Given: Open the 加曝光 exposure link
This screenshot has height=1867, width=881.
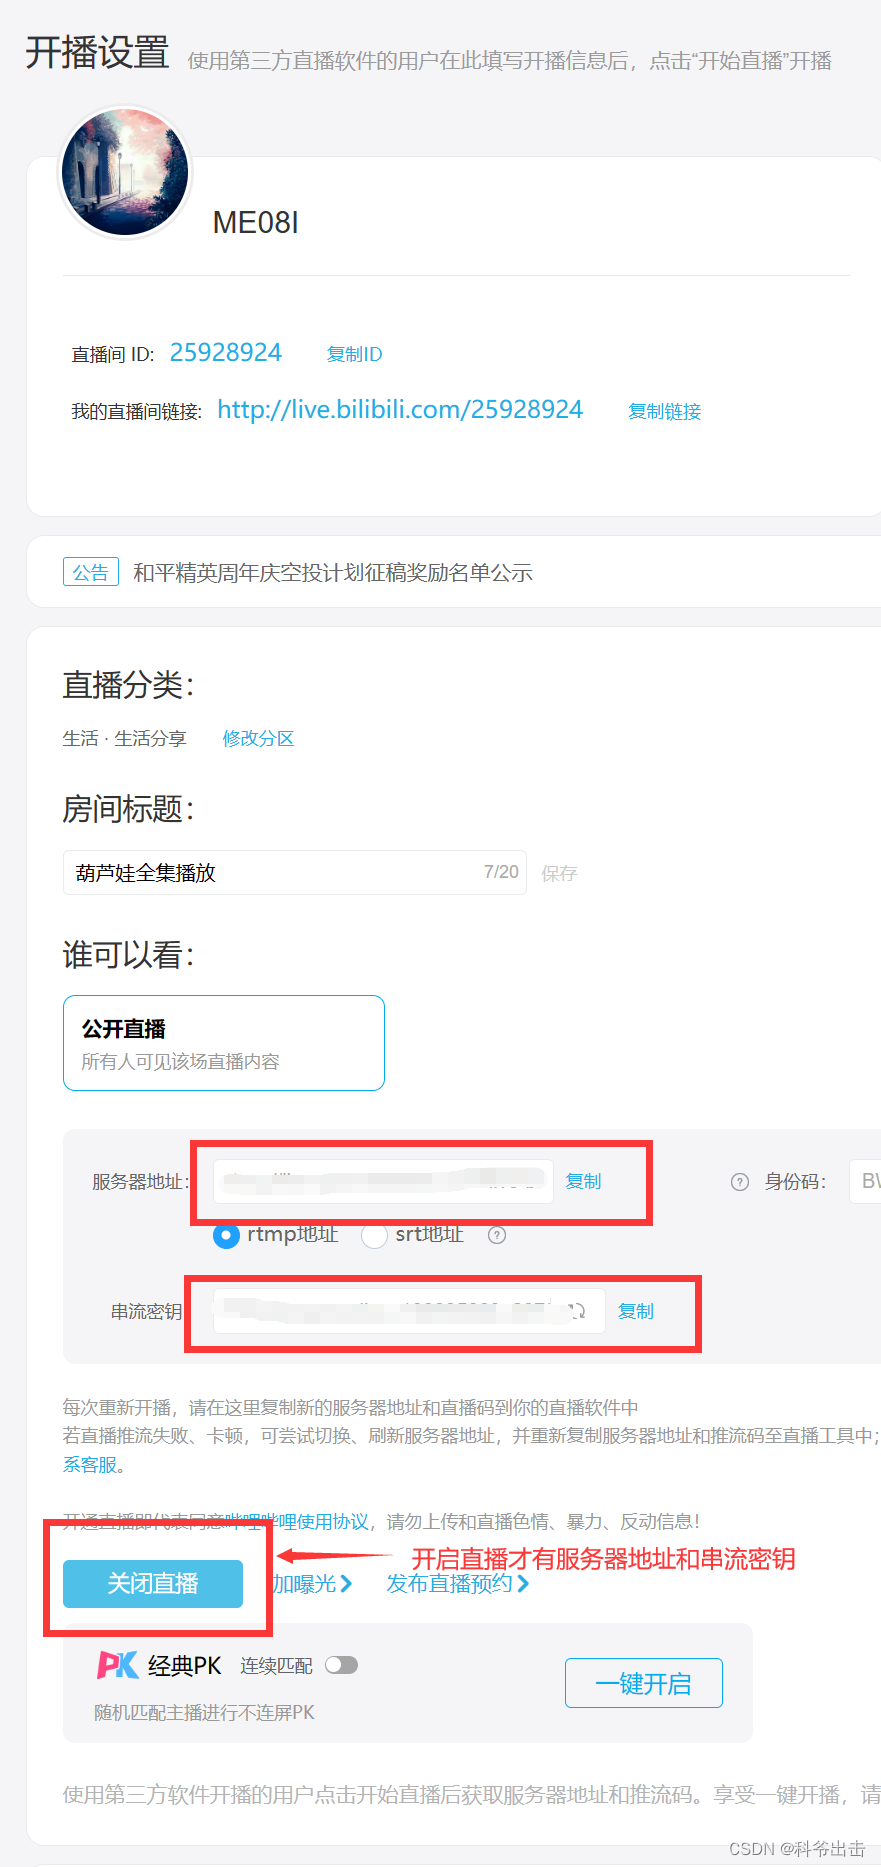Looking at the screenshot, I should 312,1583.
